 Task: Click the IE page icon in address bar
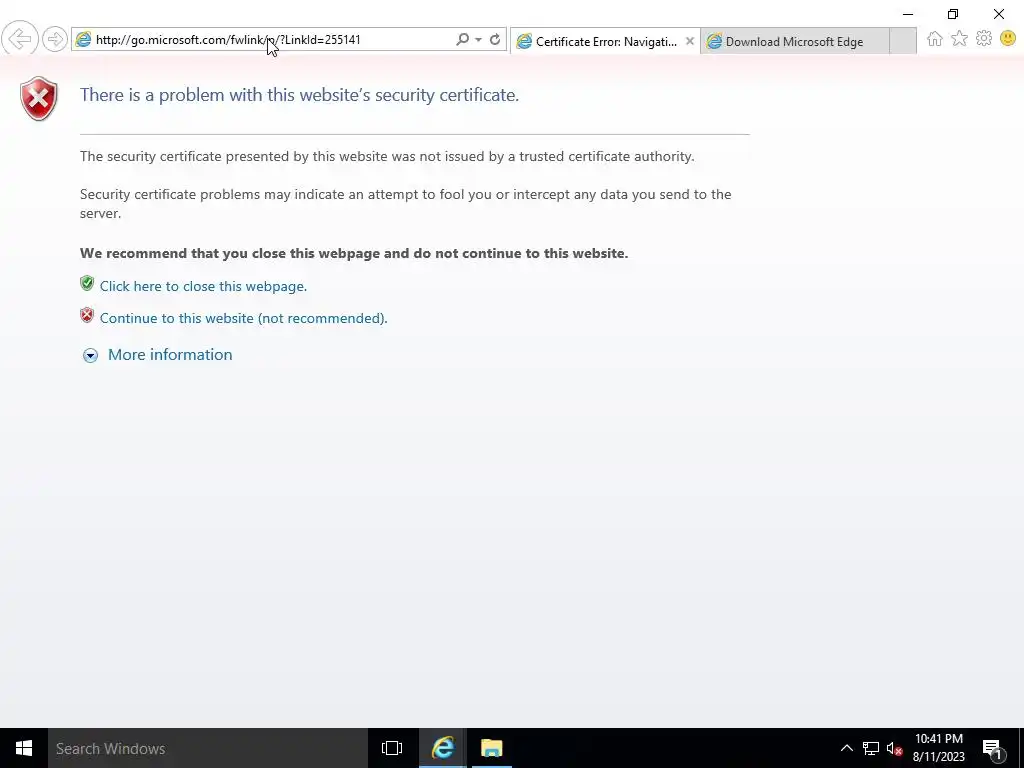click(83, 40)
